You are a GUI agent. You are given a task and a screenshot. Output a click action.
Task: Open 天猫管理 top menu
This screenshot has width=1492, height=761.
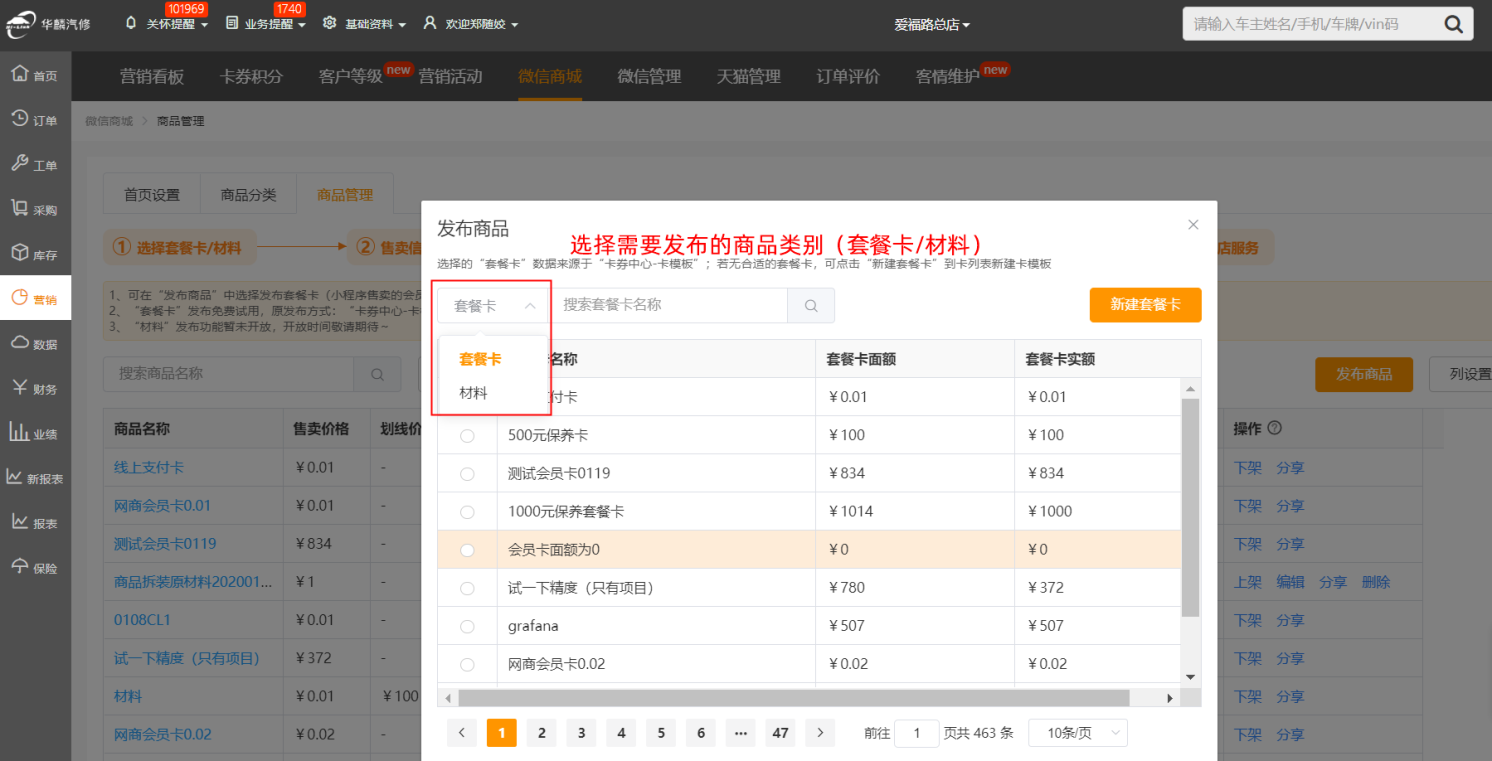pos(749,76)
